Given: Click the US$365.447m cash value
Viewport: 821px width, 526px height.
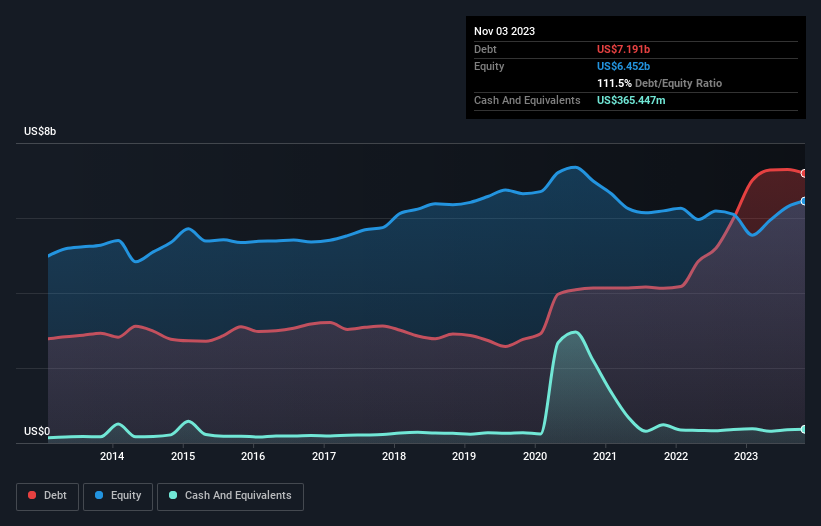Looking at the screenshot, I should [x=631, y=100].
